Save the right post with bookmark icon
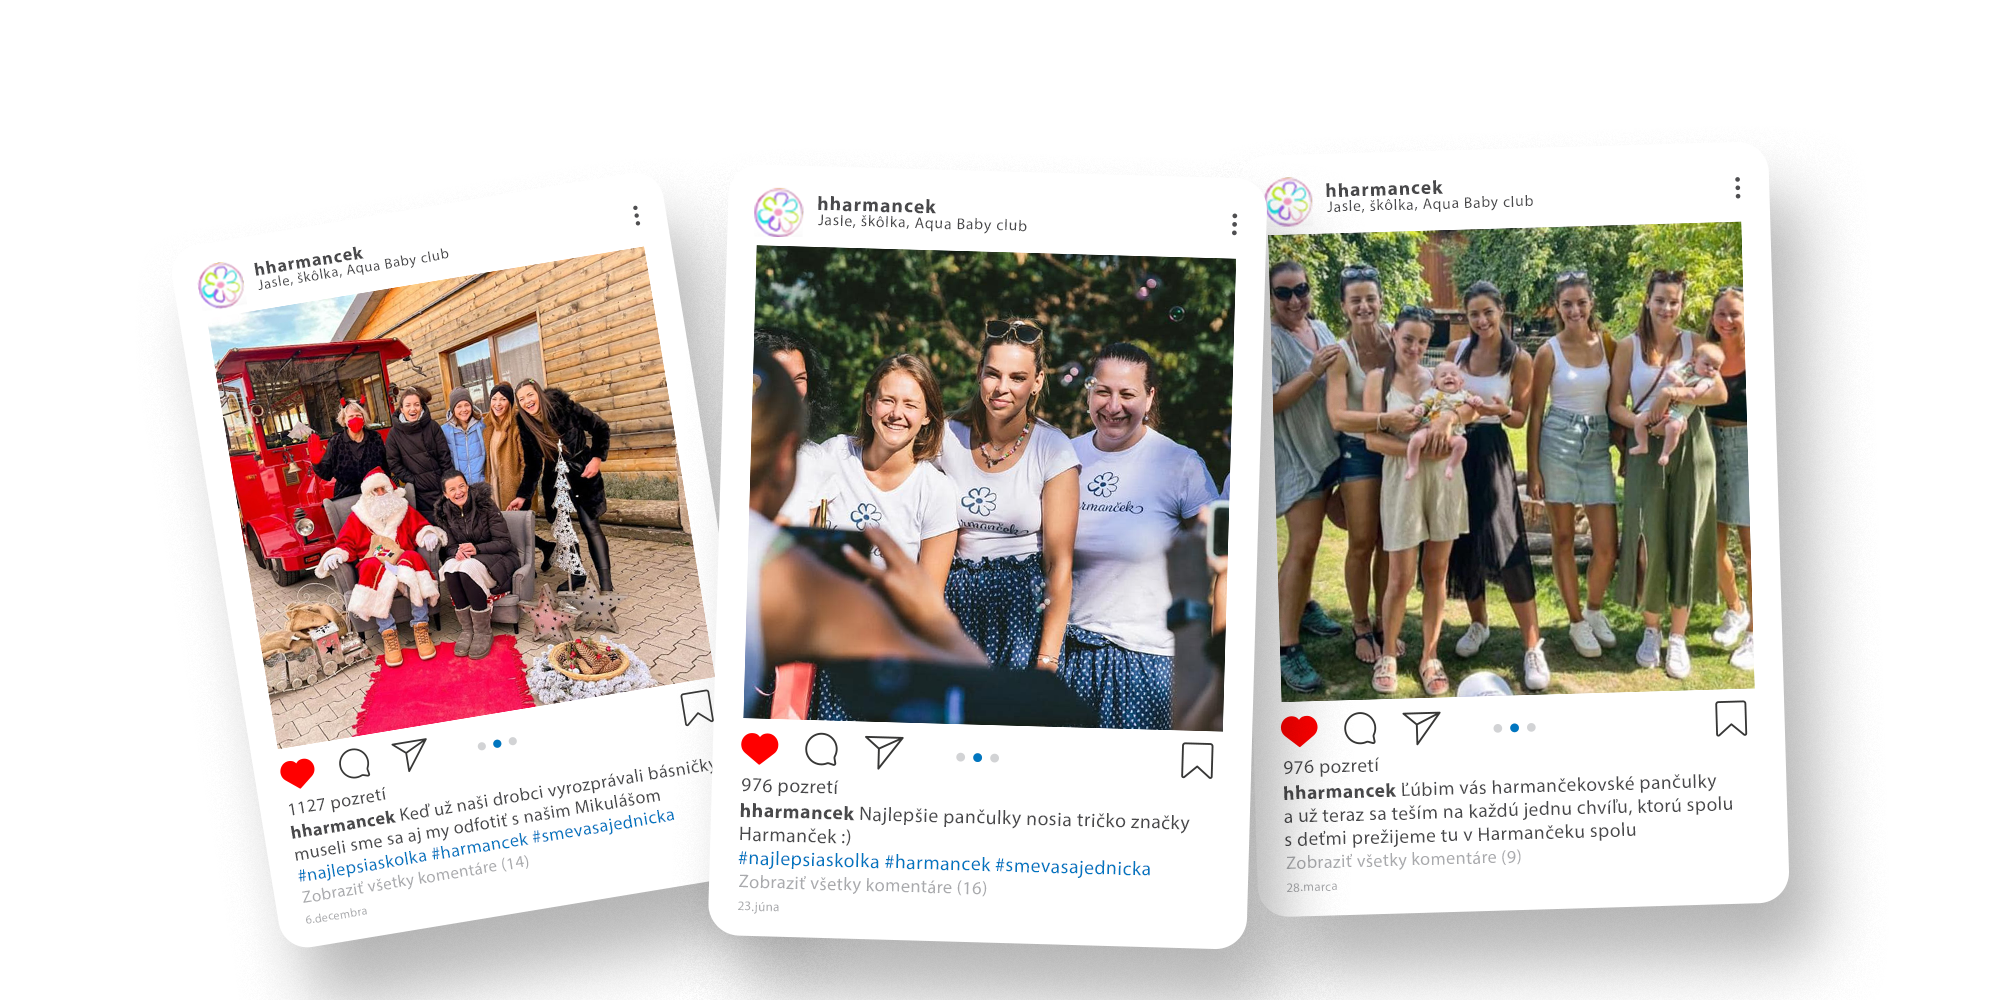Image resolution: width=2000 pixels, height=1000 pixels. [1731, 718]
